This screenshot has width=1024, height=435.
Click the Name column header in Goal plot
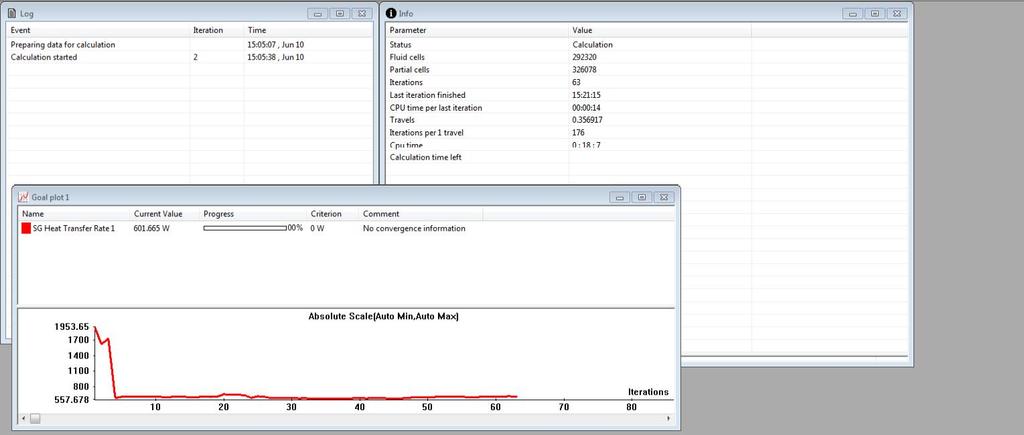[x=74, y=214]
